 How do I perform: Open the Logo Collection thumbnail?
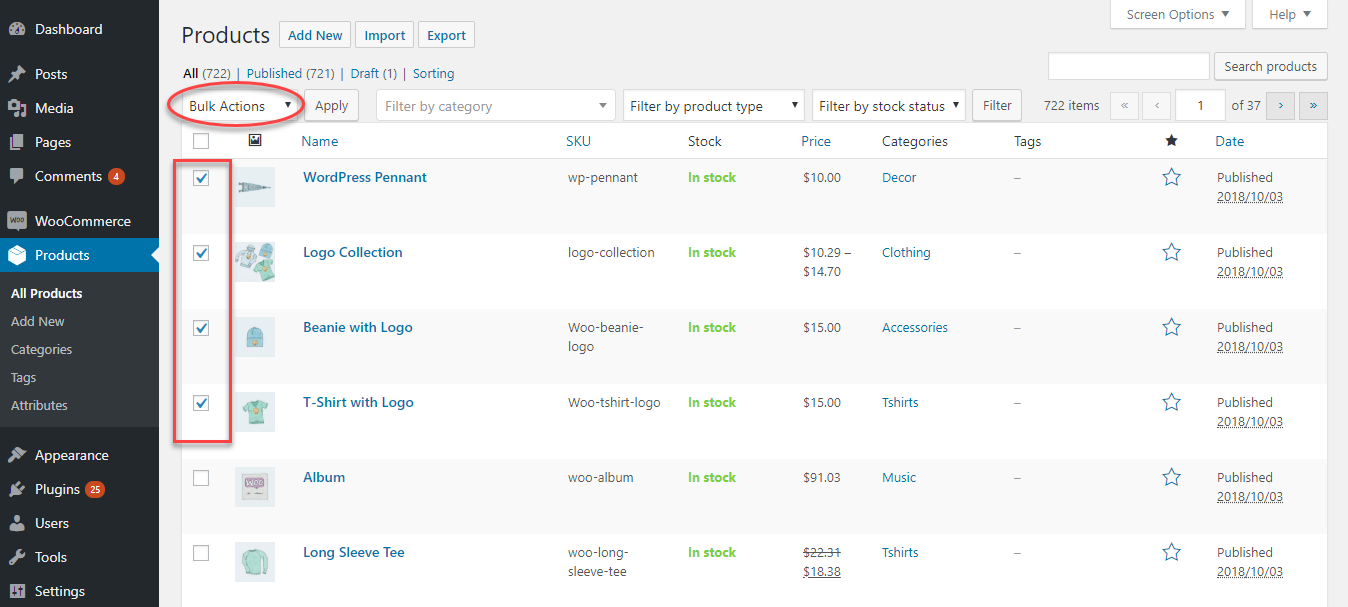click(x=255, y=262)
